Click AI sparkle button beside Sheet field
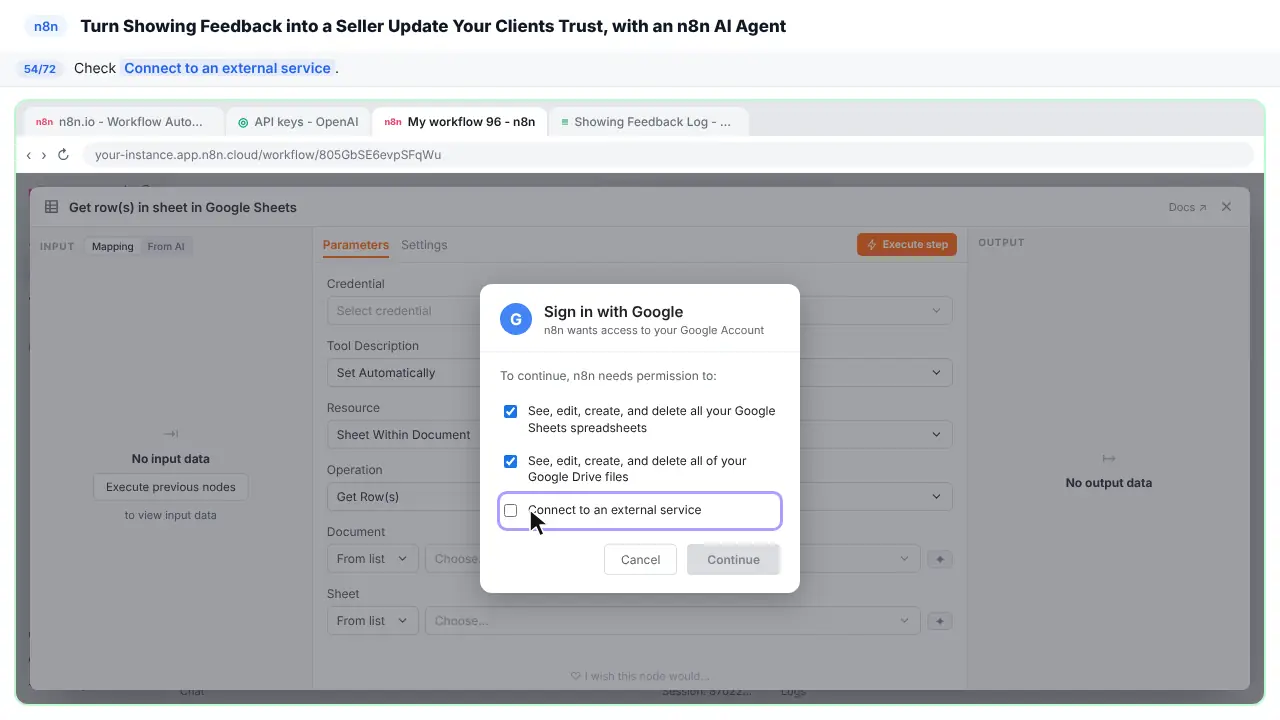 point(939,621)
